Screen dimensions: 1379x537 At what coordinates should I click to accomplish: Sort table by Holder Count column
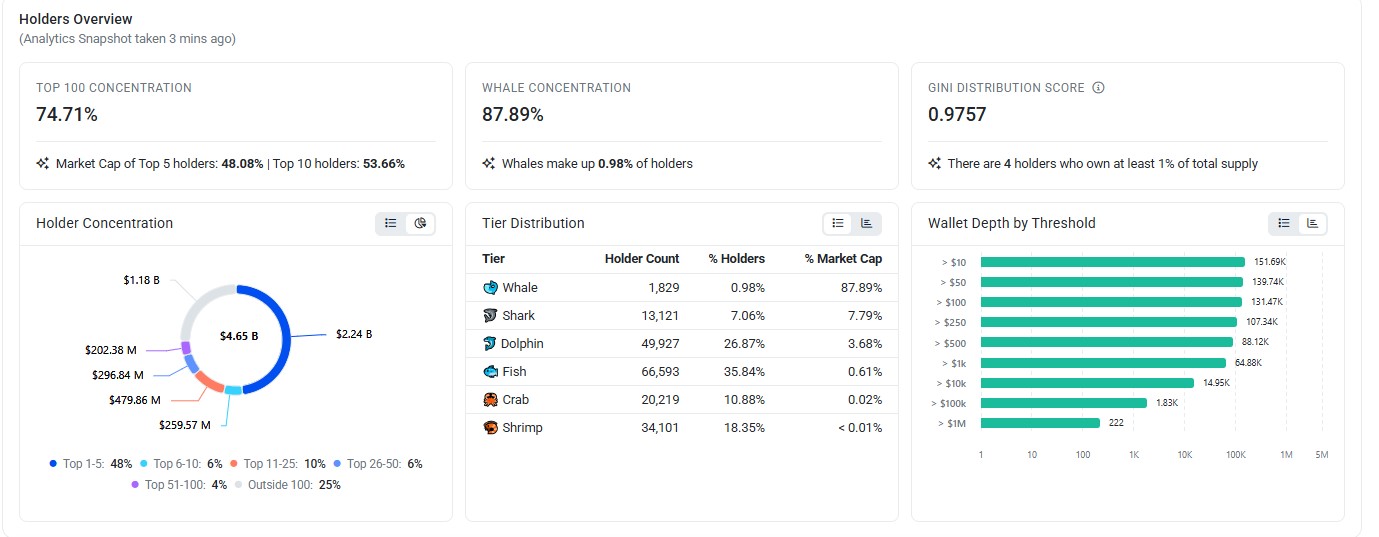coord(642,259)
